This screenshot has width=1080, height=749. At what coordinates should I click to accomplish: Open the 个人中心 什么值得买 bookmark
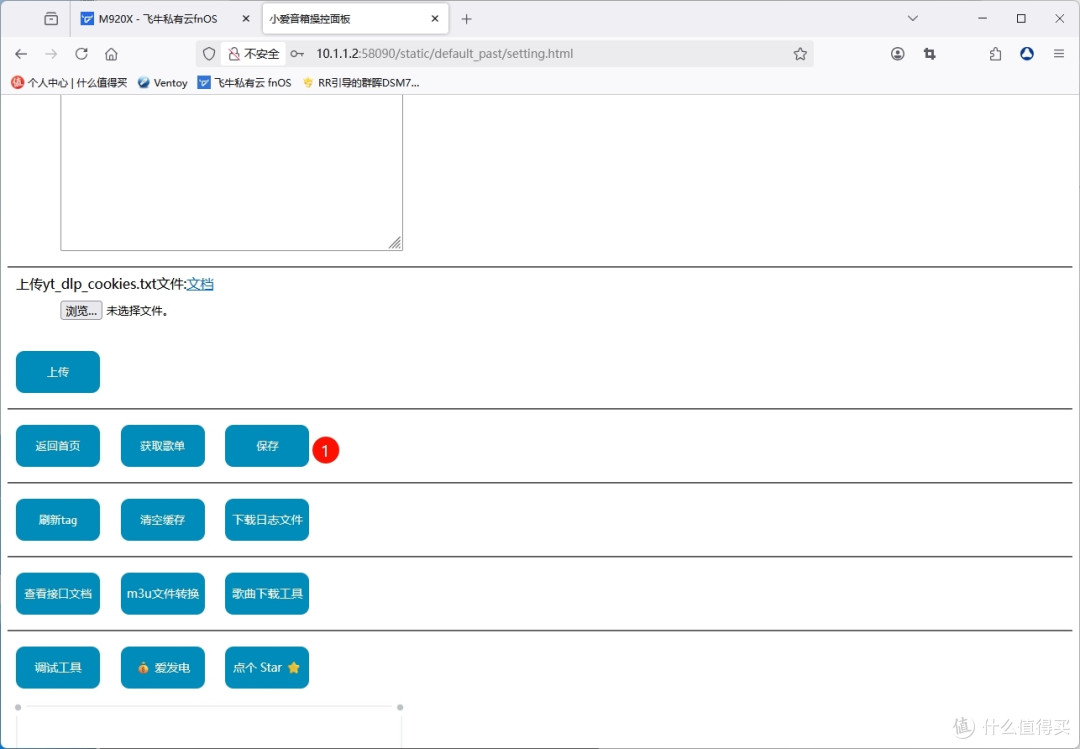(70, 83)
